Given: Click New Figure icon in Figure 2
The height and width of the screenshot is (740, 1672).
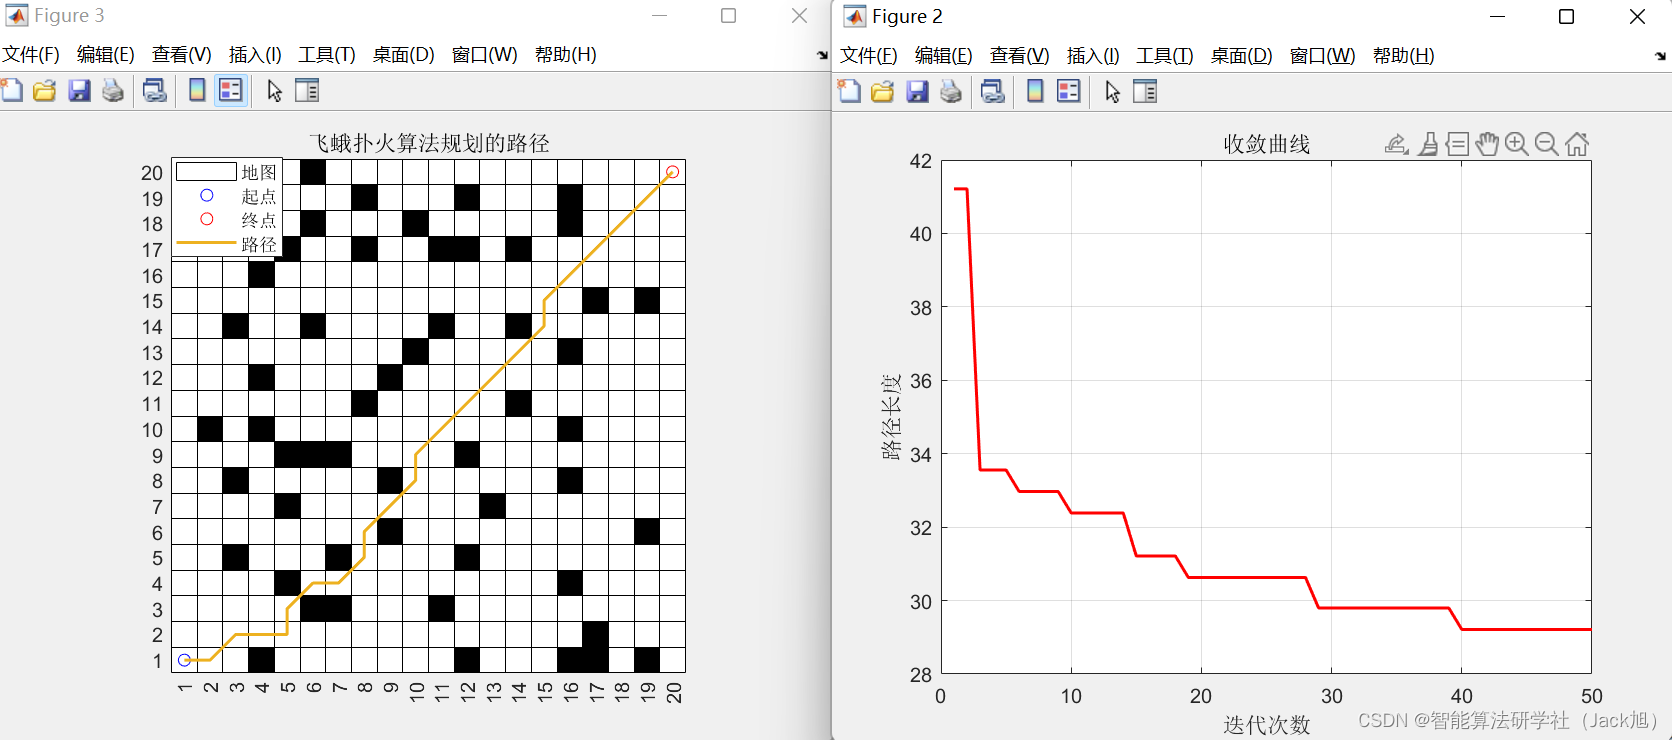Looking at the screenshot, I should pos(850,92).
